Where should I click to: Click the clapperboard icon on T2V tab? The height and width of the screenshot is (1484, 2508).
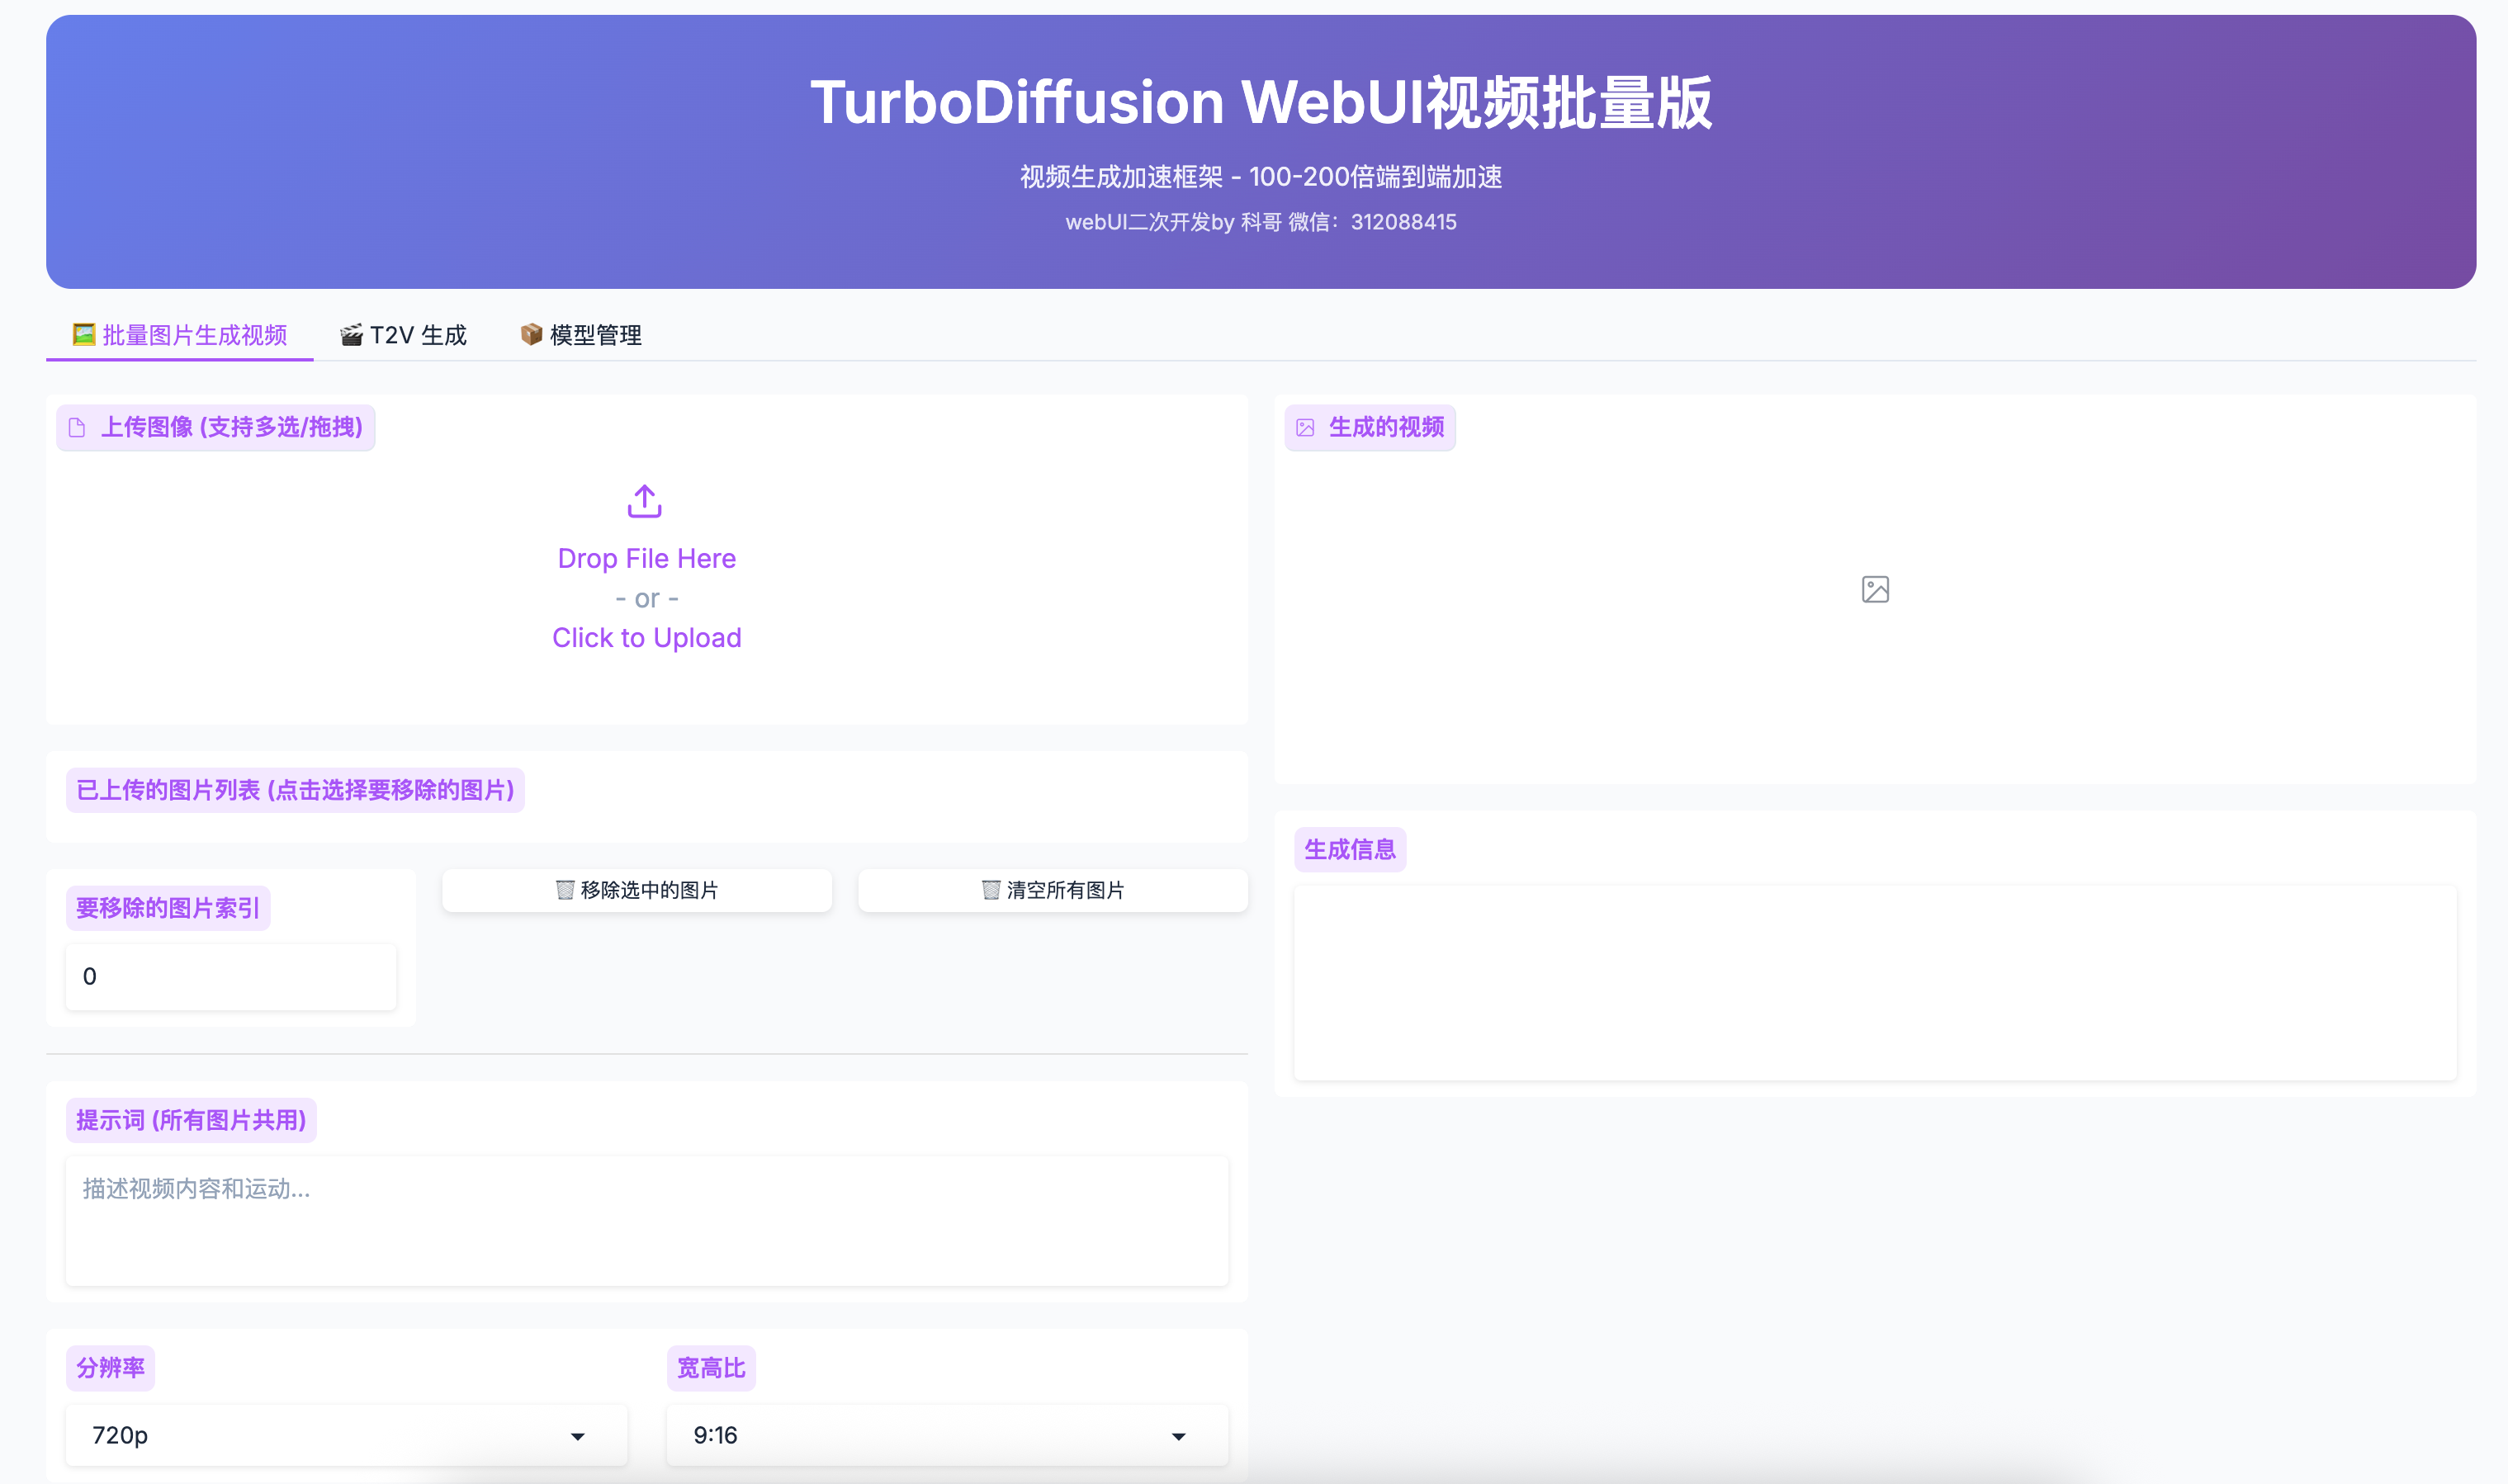(351, 335)
